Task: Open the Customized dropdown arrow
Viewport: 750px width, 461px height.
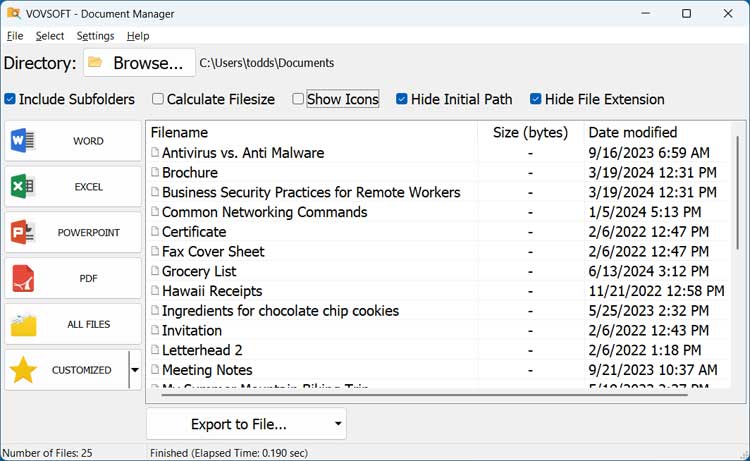Action: click(x=135, y=370)
